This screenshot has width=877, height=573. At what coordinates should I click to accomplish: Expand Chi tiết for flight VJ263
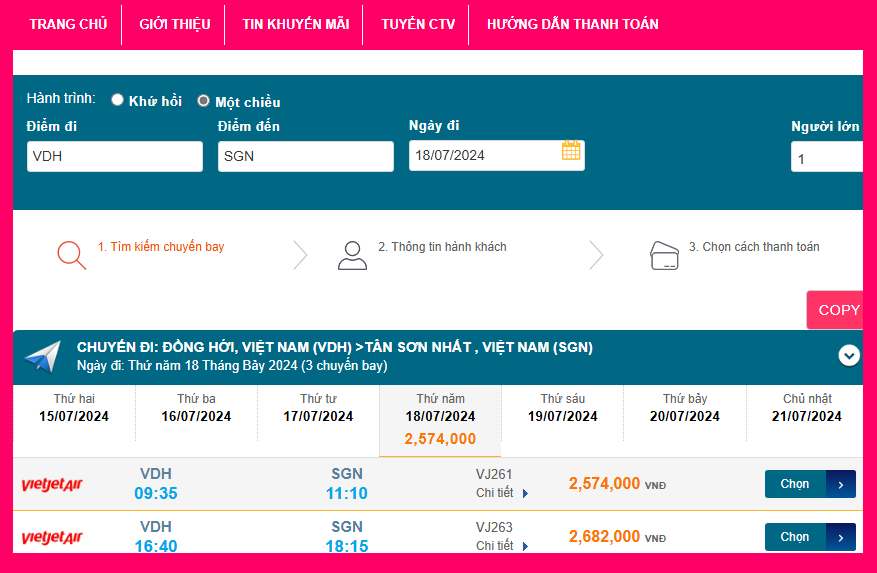pos(502,546)
